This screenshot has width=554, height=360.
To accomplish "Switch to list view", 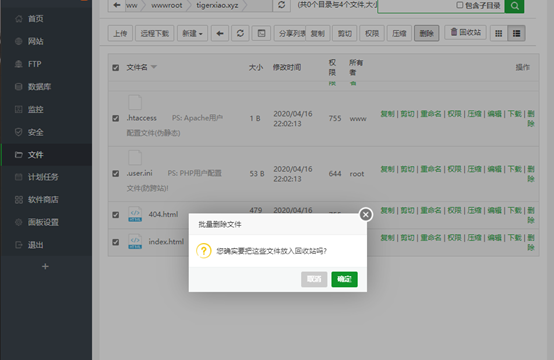I will (516, 34).
